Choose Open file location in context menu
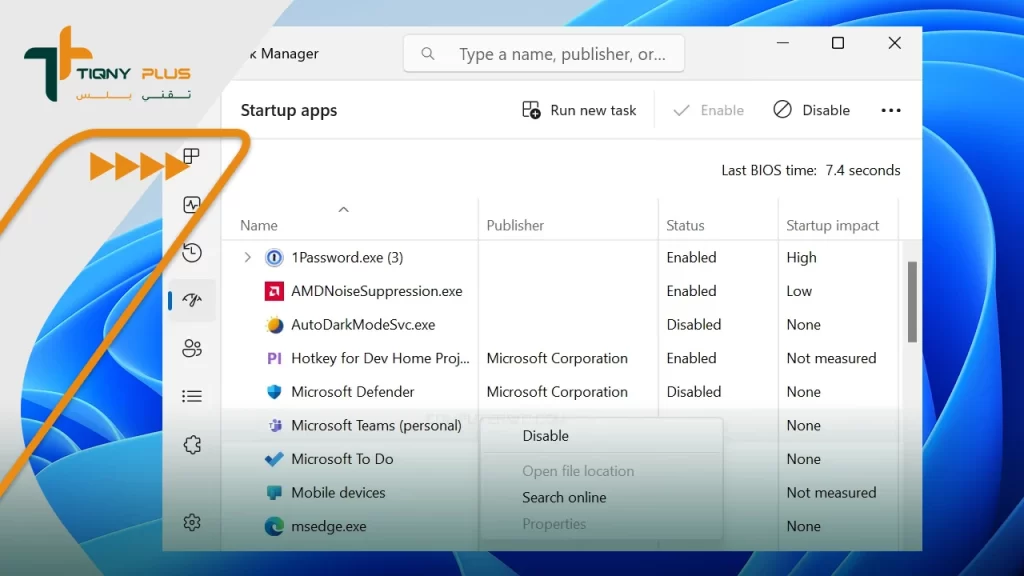Image resolution: width=1024 pixels, height=576 pixels. point(578,471)
